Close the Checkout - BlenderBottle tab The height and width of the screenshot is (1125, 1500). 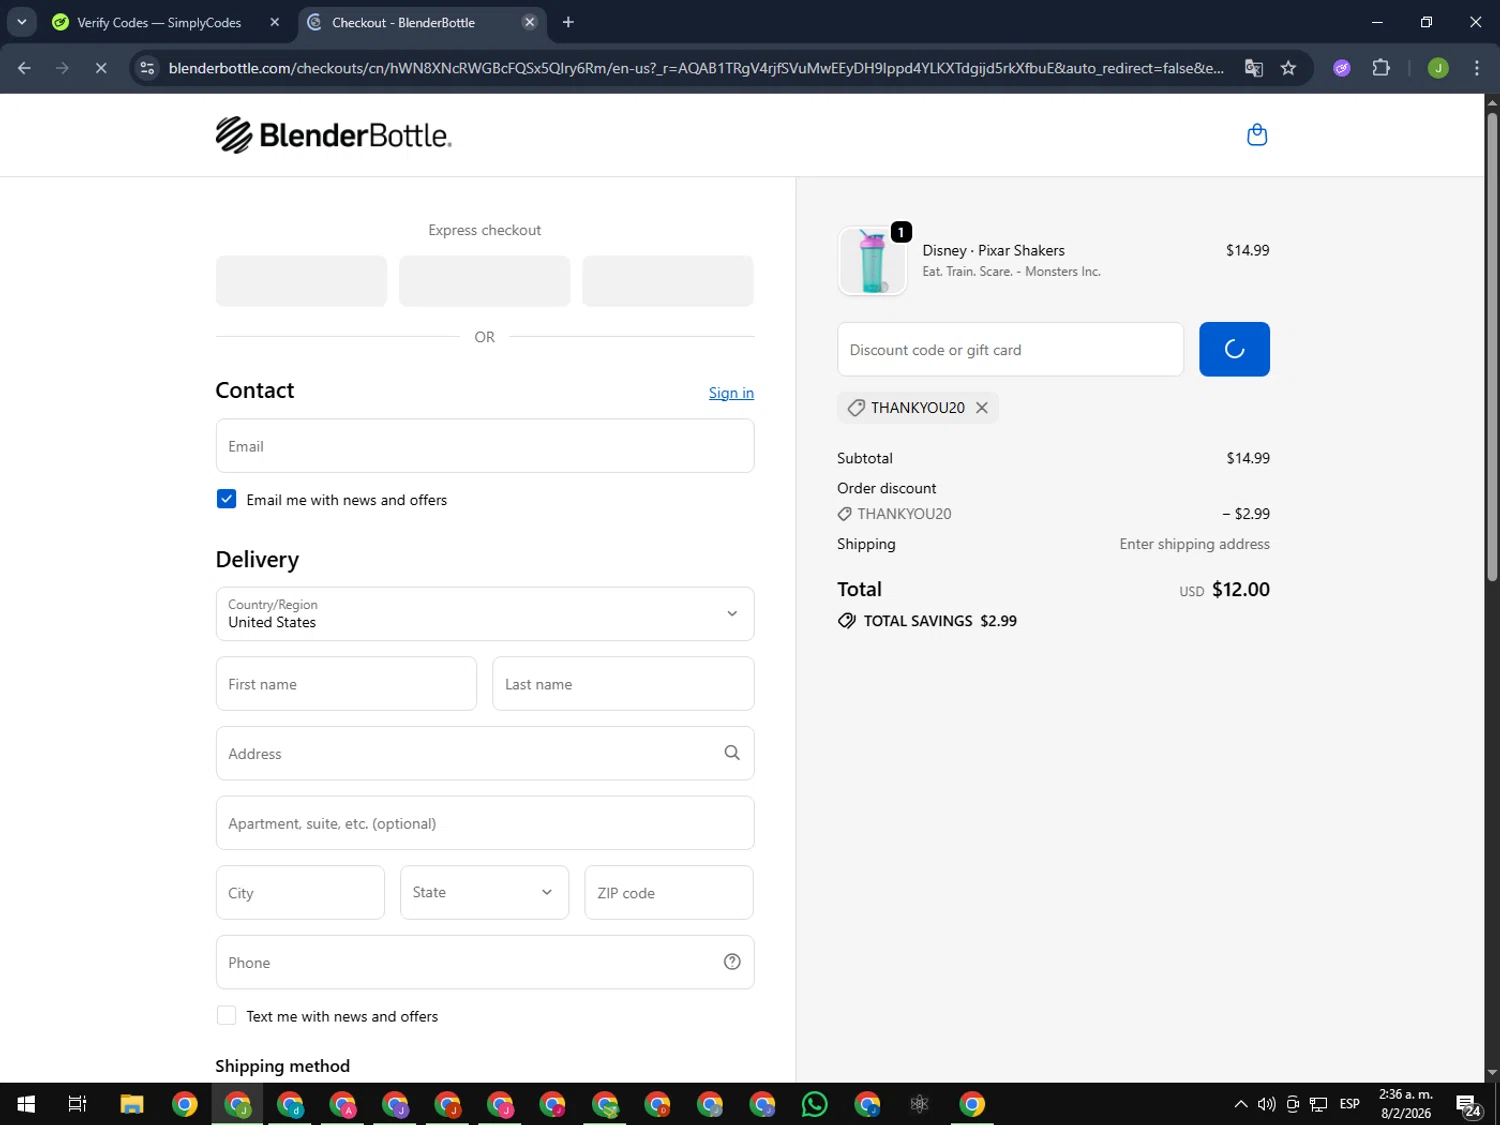(530, 22)
